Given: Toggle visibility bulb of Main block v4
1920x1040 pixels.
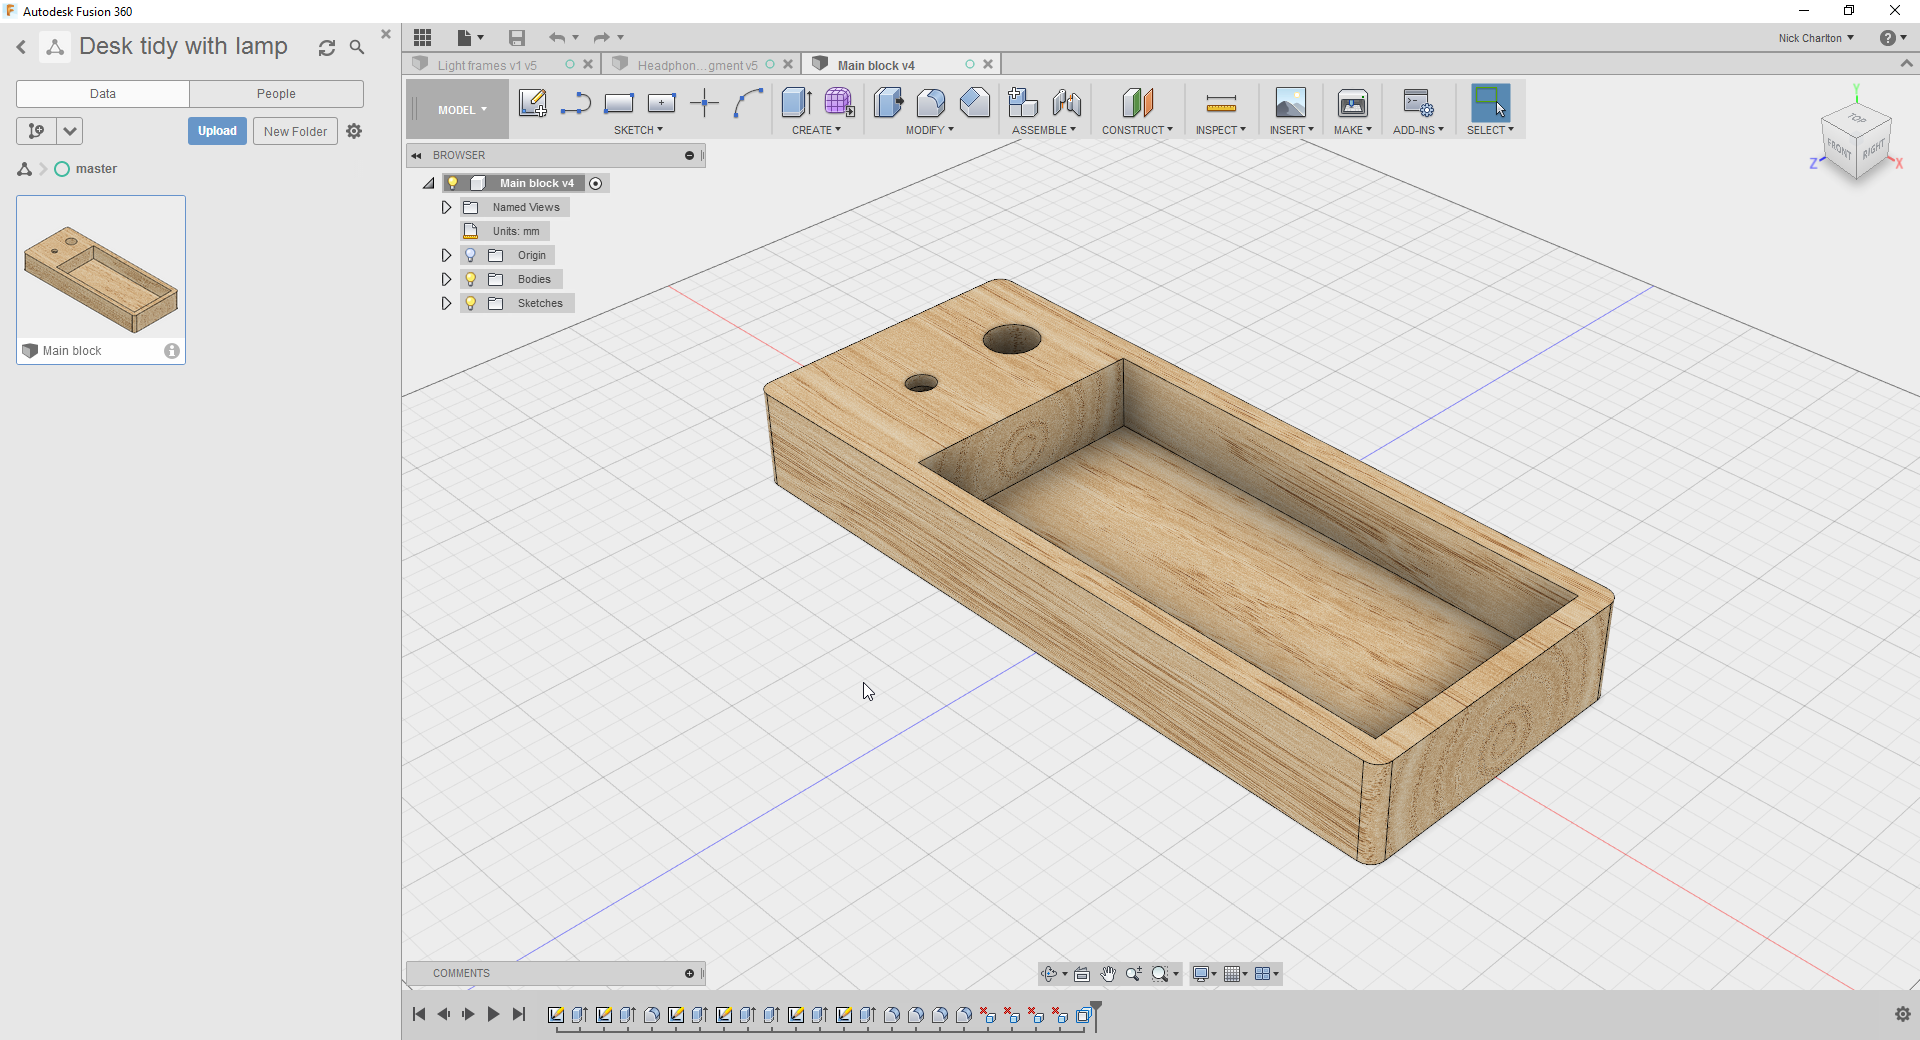Looking at the screenshot, I should tap(453, 183).
